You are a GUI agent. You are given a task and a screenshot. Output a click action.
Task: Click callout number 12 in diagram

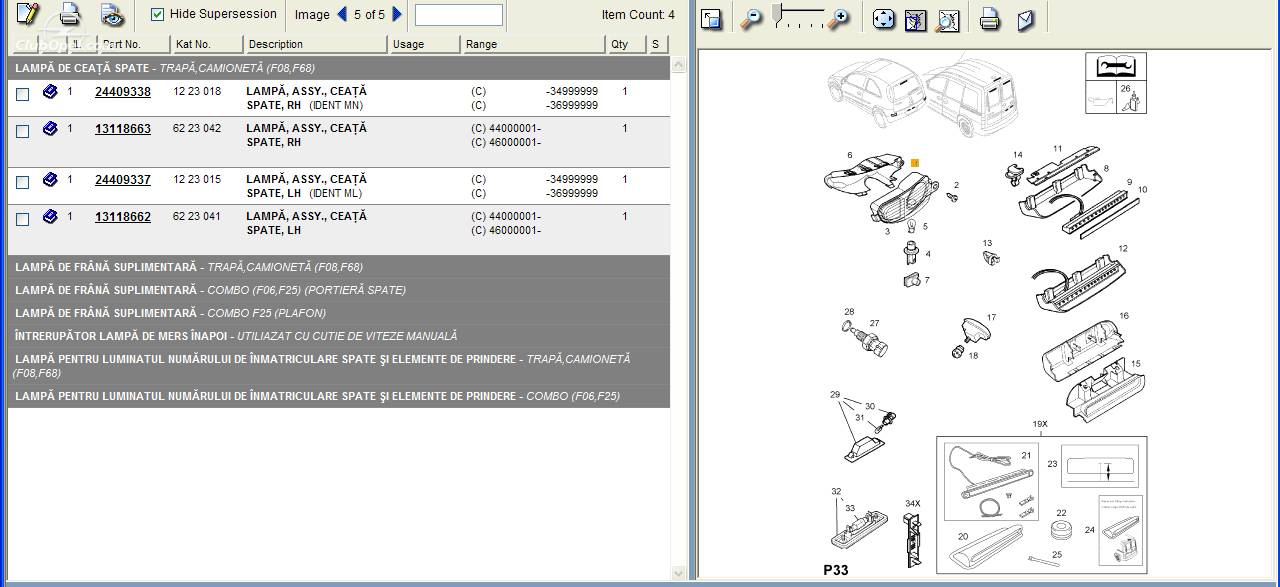pyautogui.click(x=1123, y=249)
